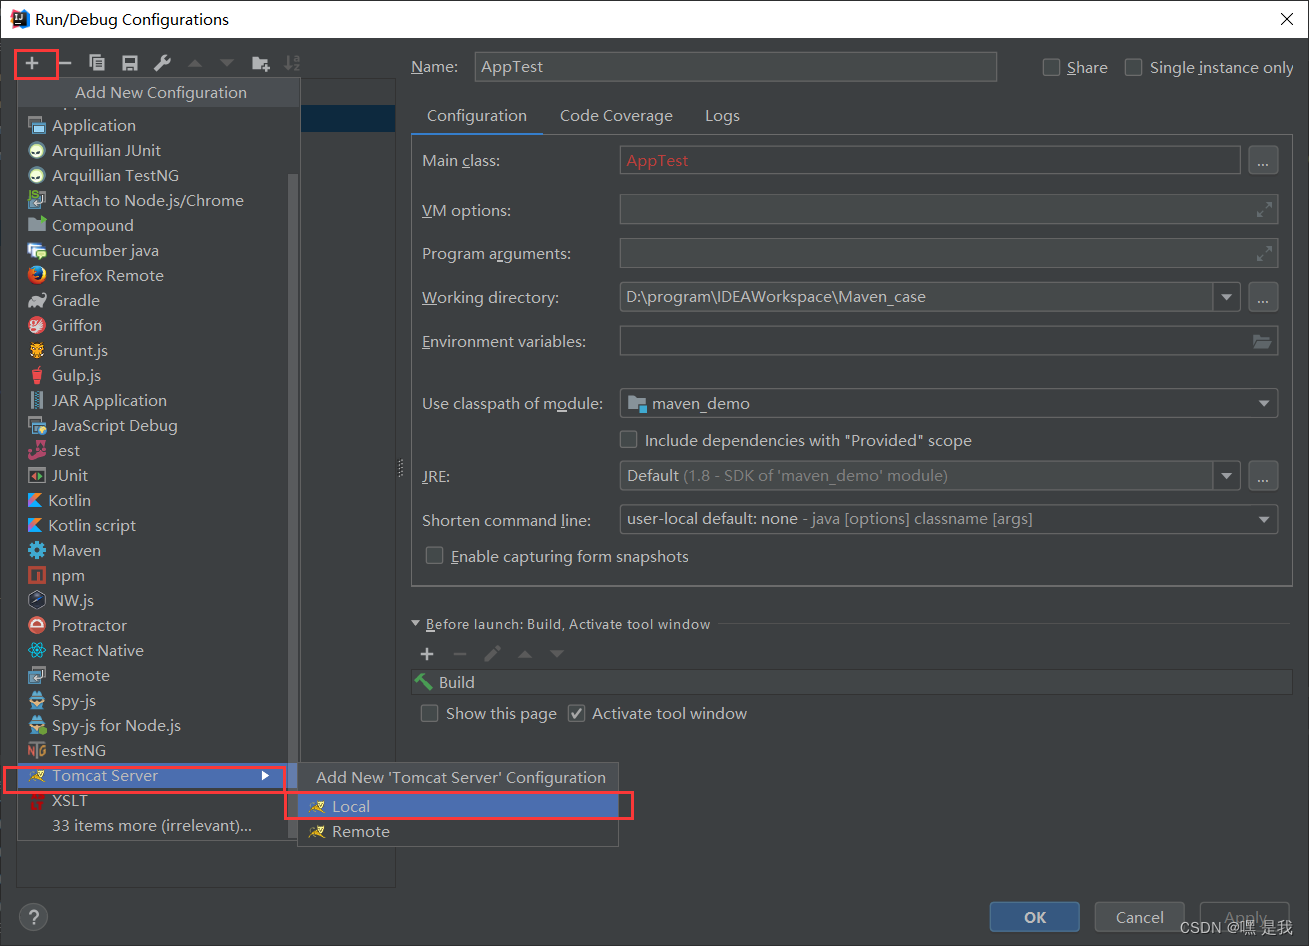Open the help question mark icon
The width and height of the screenshot is (1309, 946).
[x=34, y=917]
